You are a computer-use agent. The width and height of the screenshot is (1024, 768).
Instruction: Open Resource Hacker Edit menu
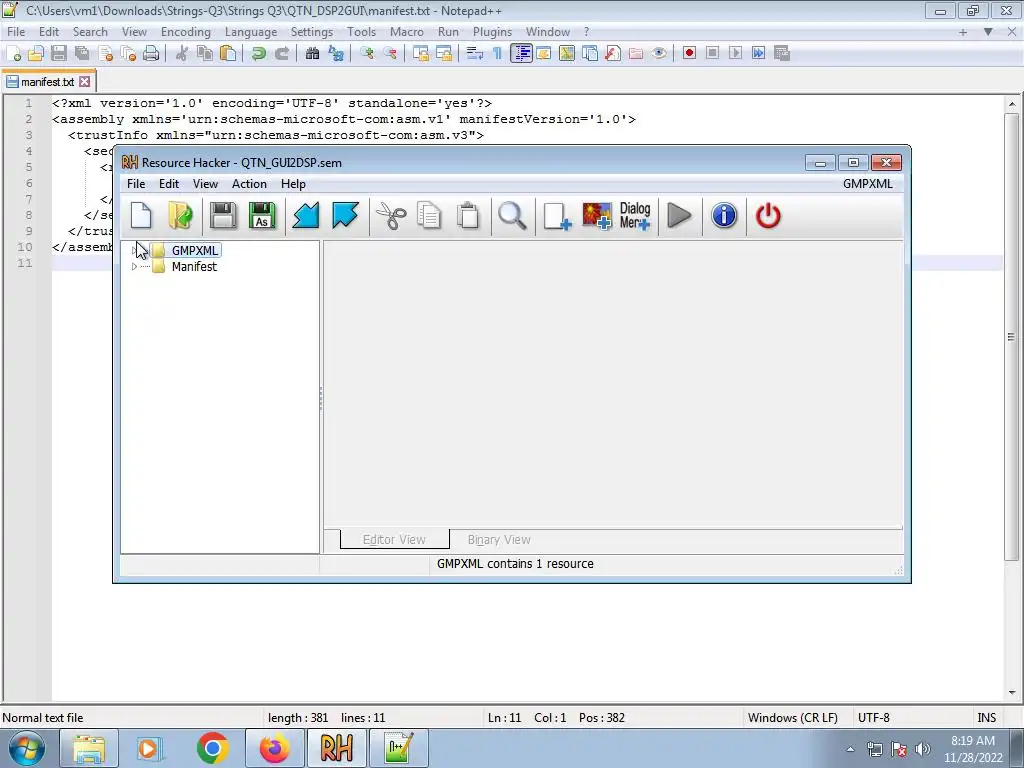click(168, 184)
